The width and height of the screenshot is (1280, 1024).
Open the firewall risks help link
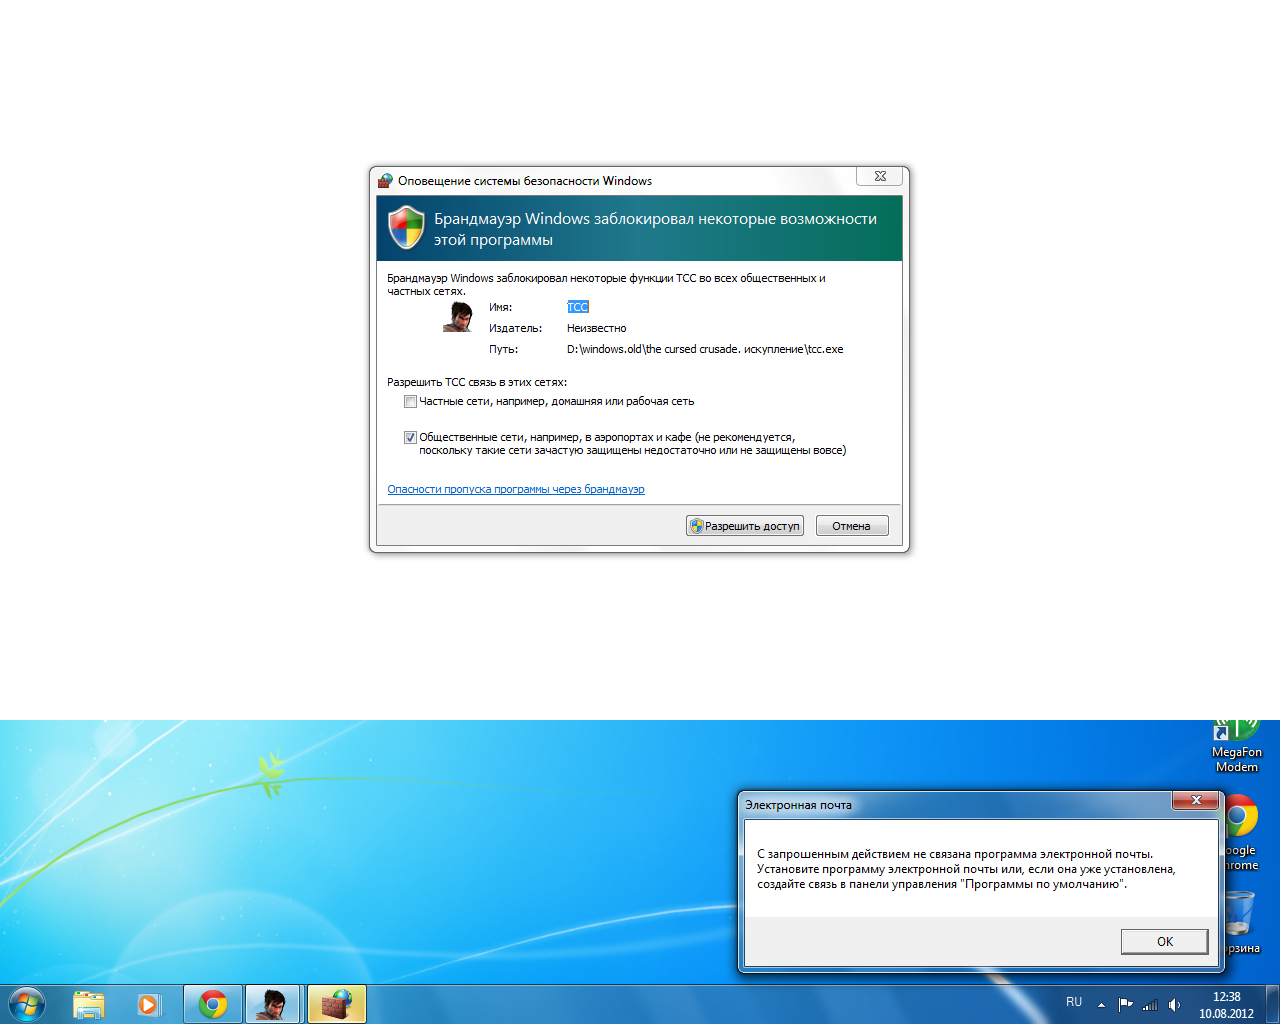(x=516, y=489)
